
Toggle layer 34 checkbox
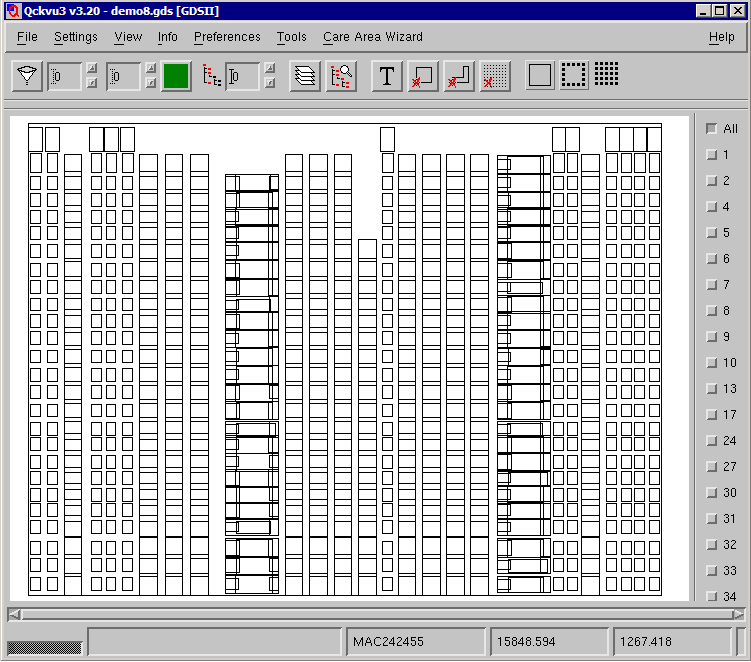tap(711, 596)
